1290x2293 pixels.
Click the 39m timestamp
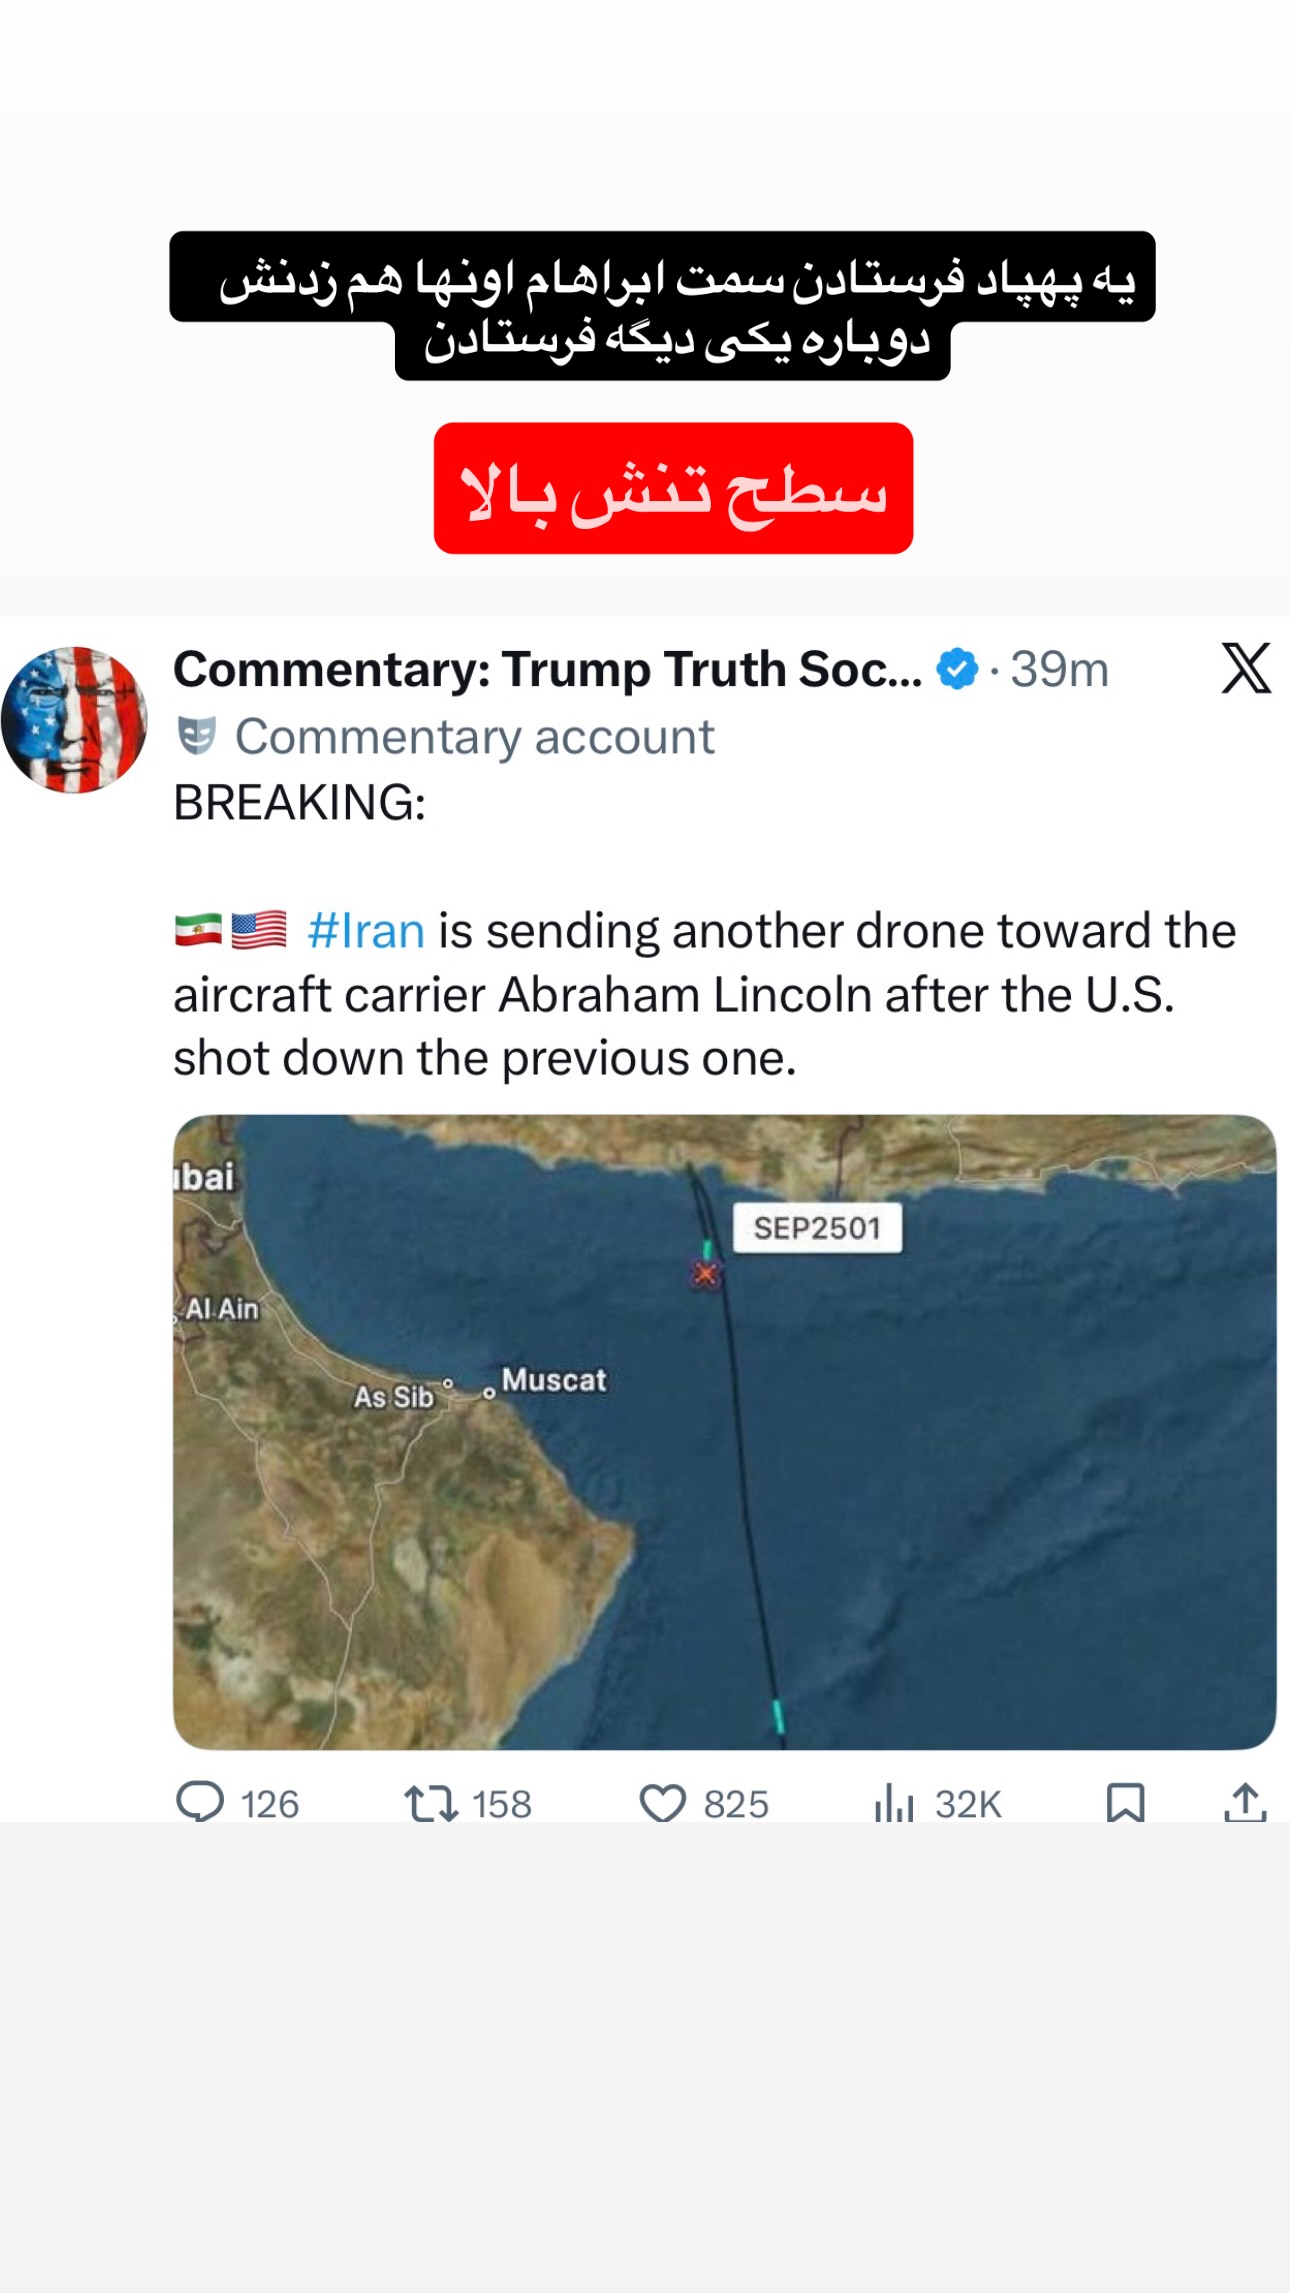click(1059, 669)
